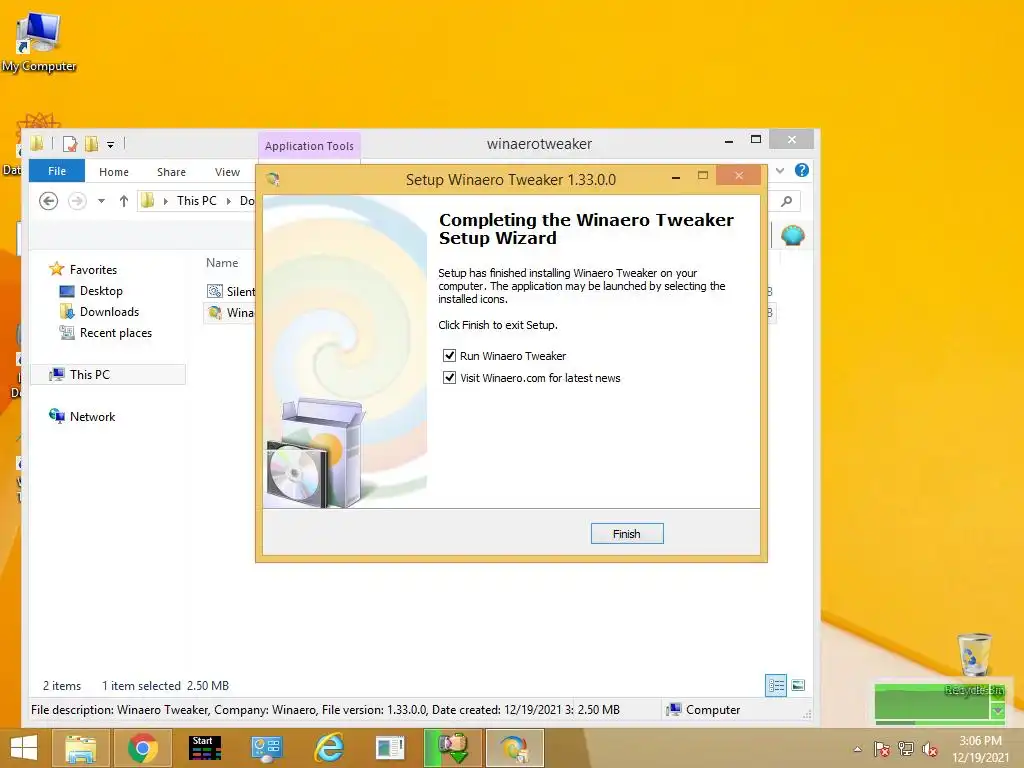
Task: Click the Explorer title bar folder icon
Action: tap(37, 143)
